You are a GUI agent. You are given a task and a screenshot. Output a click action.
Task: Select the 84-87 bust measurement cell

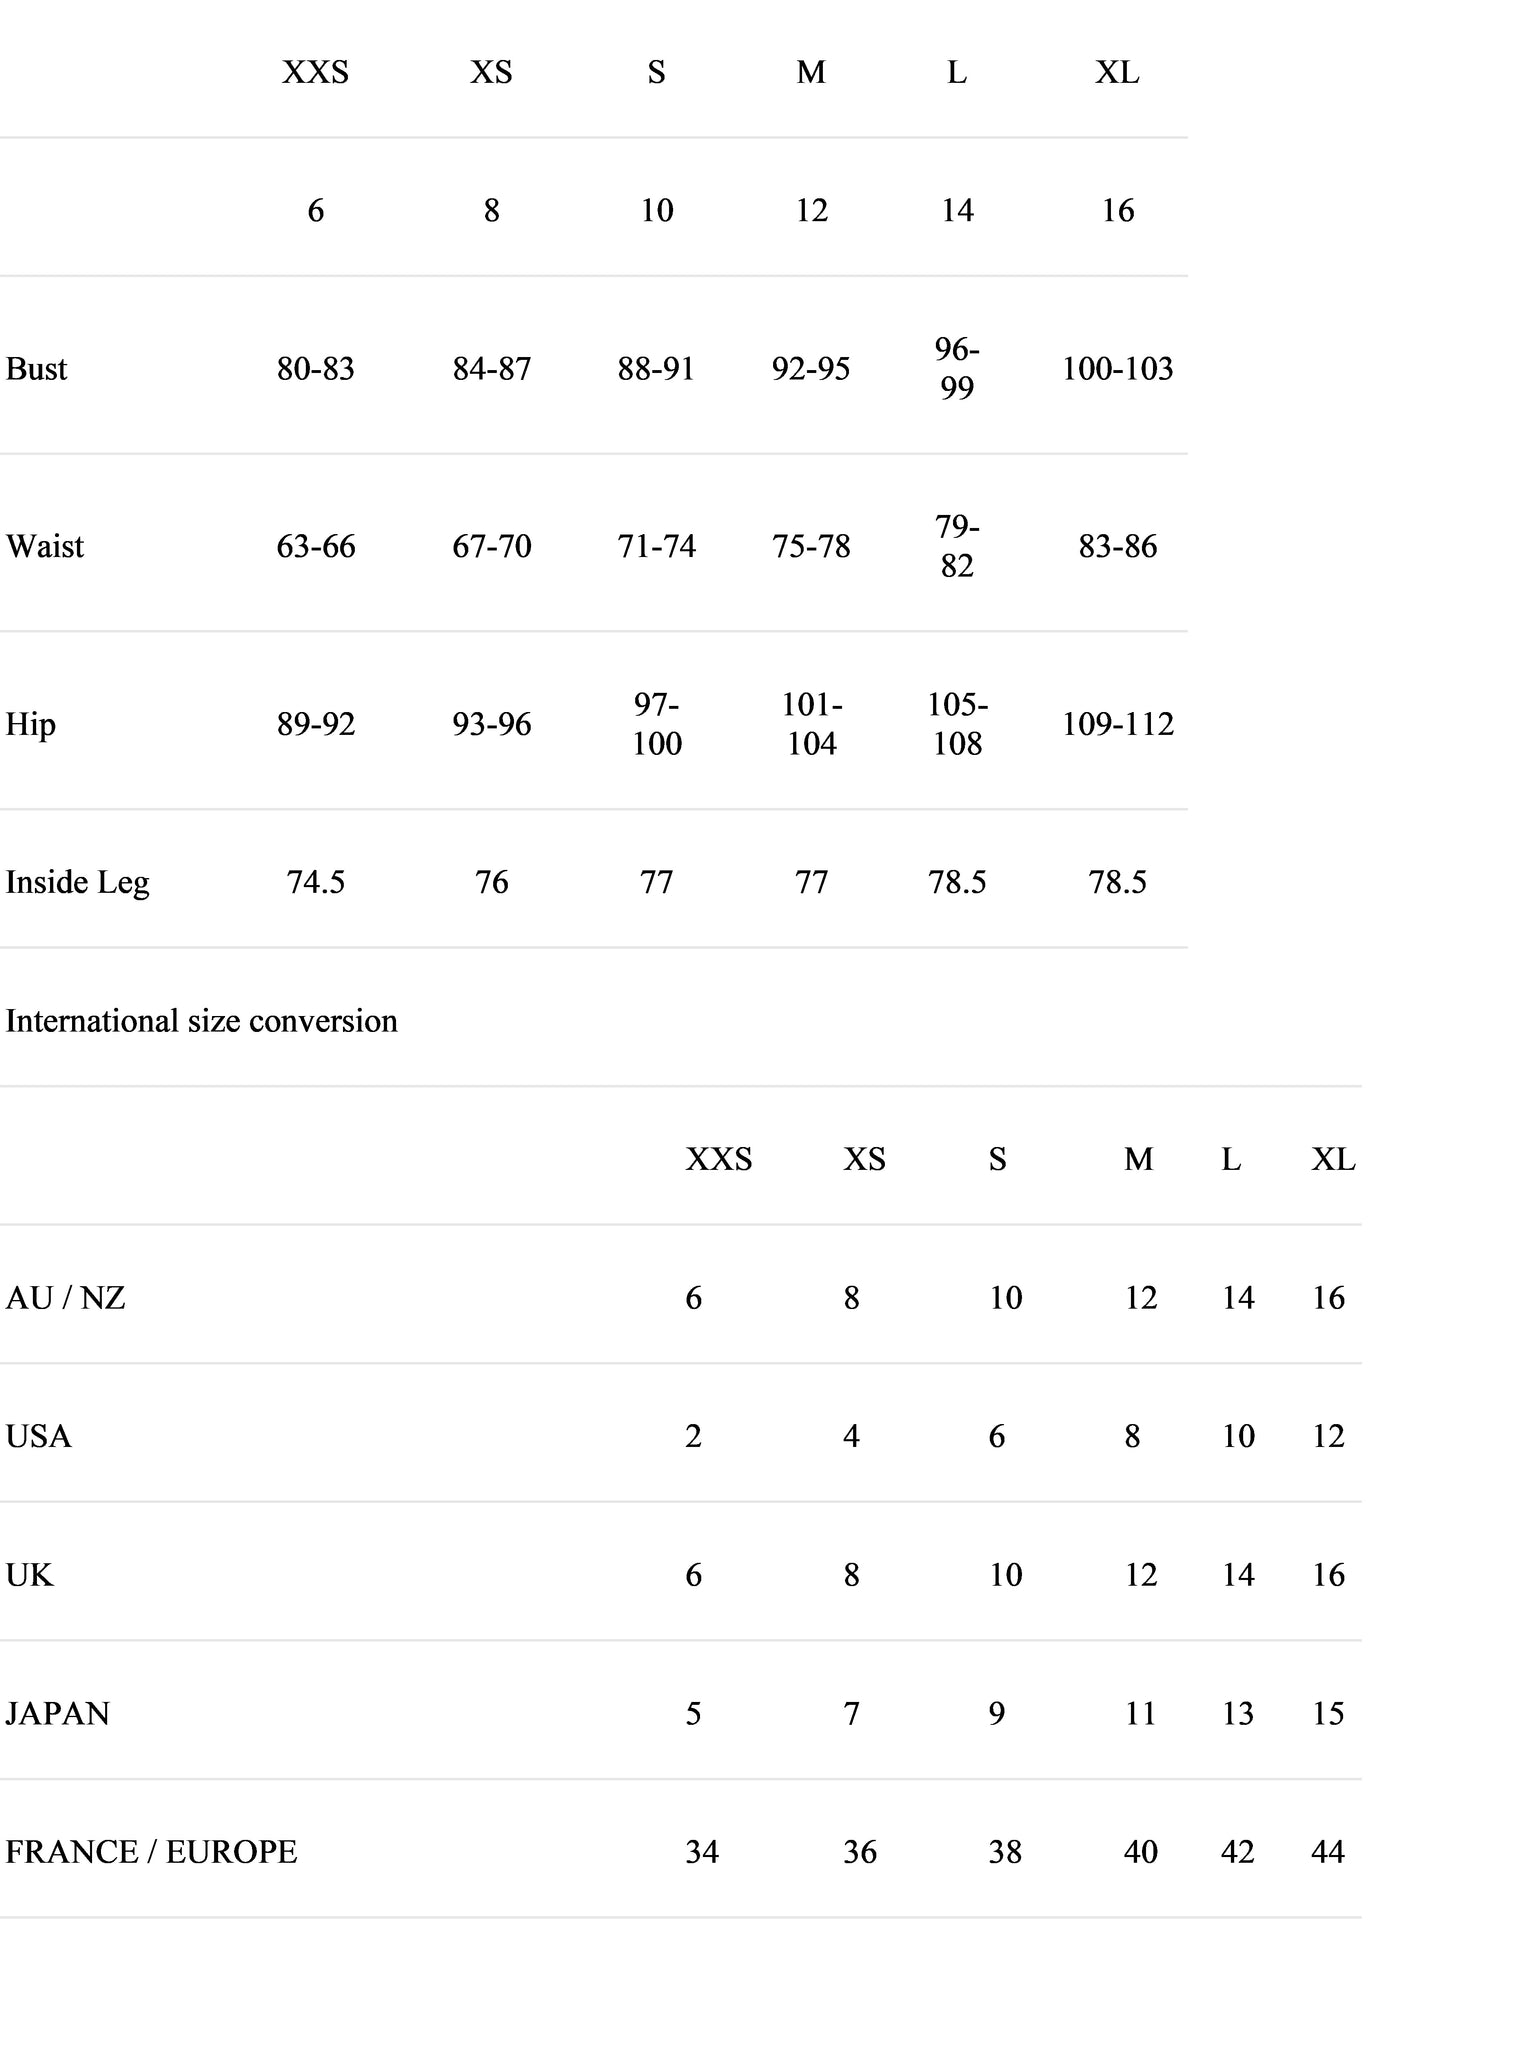pyautogui.click(x=492, y=369)
